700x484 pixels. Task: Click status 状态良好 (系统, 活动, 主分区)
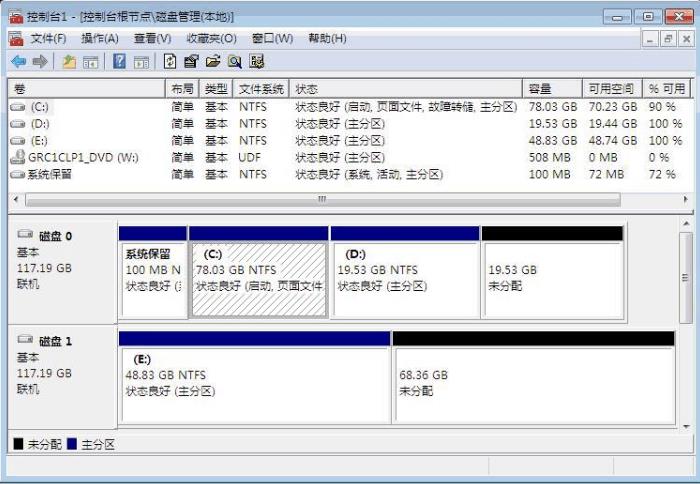point(369,175)
